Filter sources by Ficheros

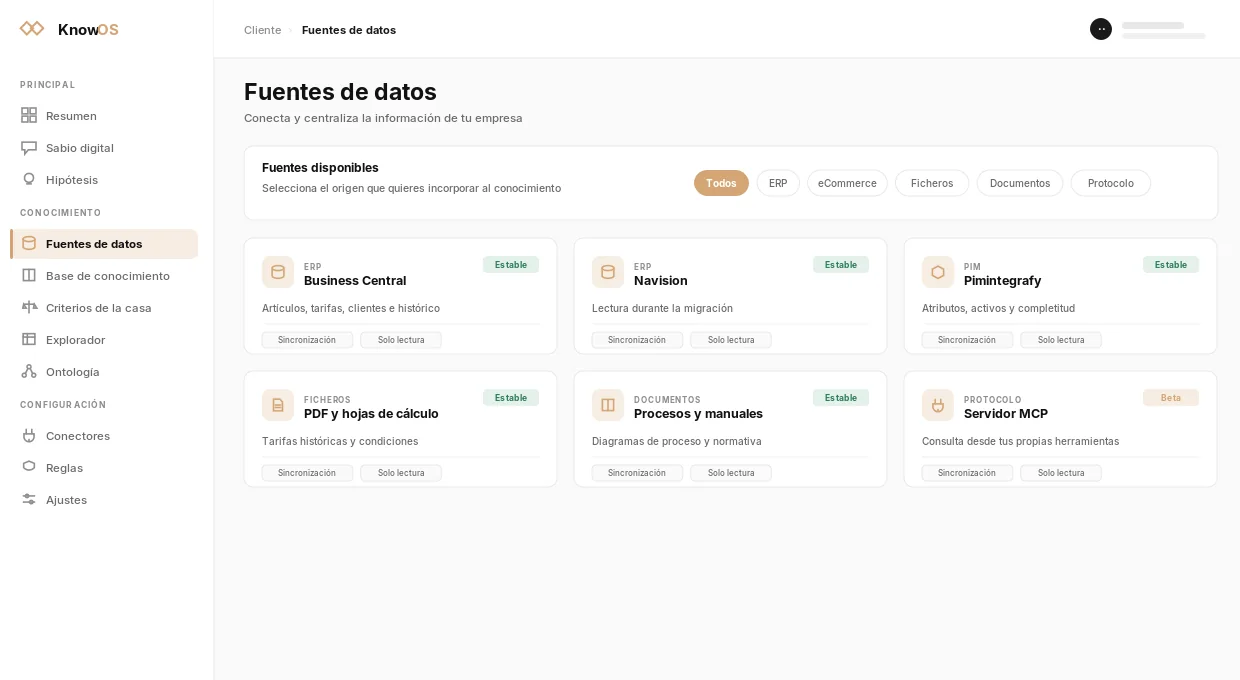point(932,183)
